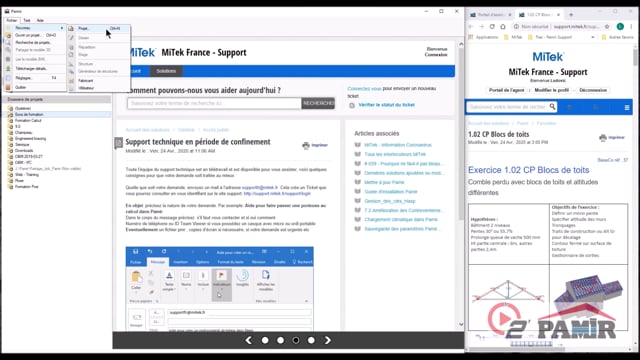Image resolution: width=640 pixels, height=360 pixels.
Task: Switch to the first browser tab
Action: tap(490, 15)
